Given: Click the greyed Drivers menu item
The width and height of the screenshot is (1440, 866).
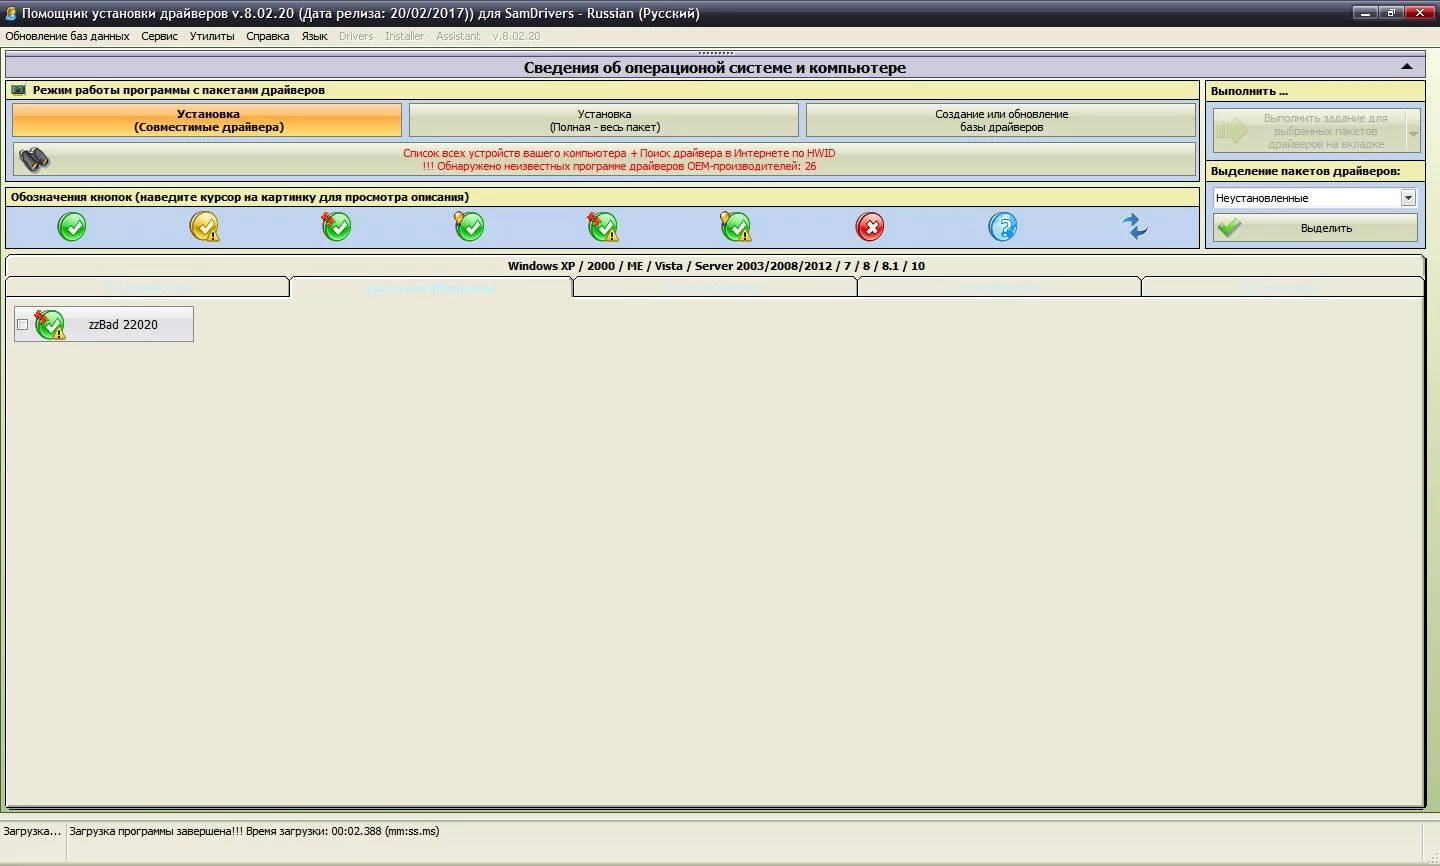Looking at the screenshot, I should pyautogui.click(x=356, y=36).
